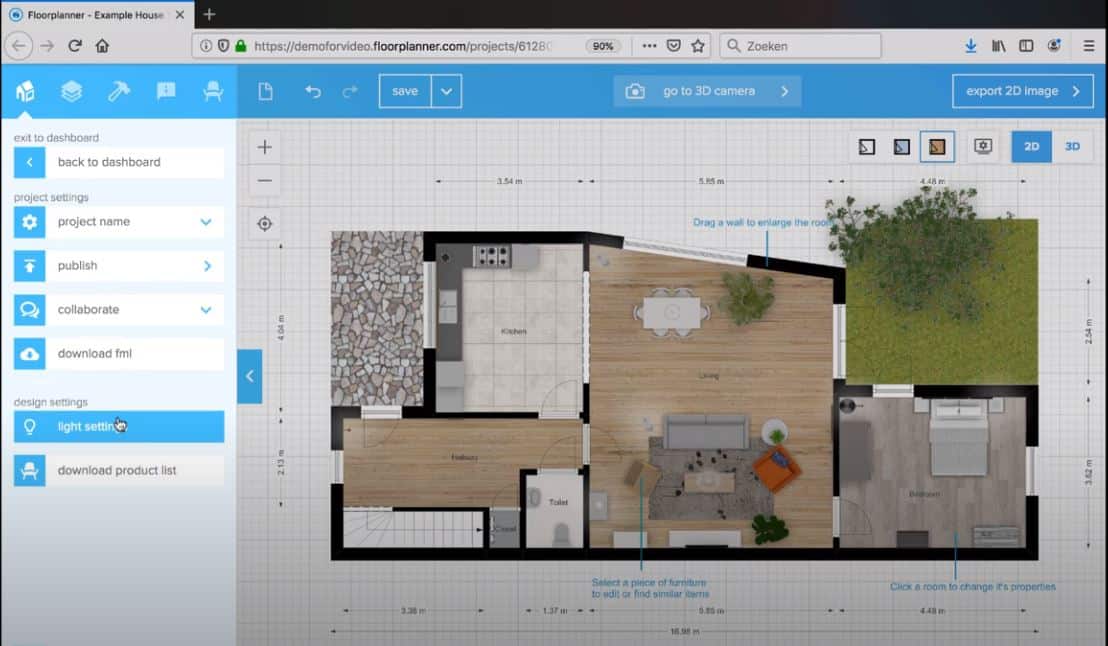Open the floors layers tab icon
Image resolution: width=1108 pixels, height=646 pixels.
[71, 91]
